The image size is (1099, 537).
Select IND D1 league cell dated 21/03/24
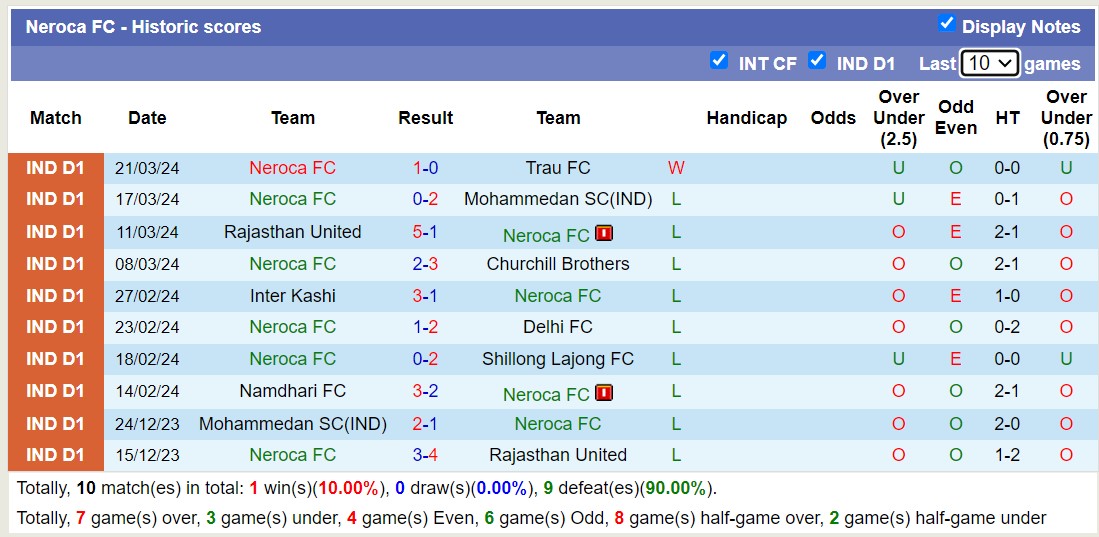[x=56, y=168]
